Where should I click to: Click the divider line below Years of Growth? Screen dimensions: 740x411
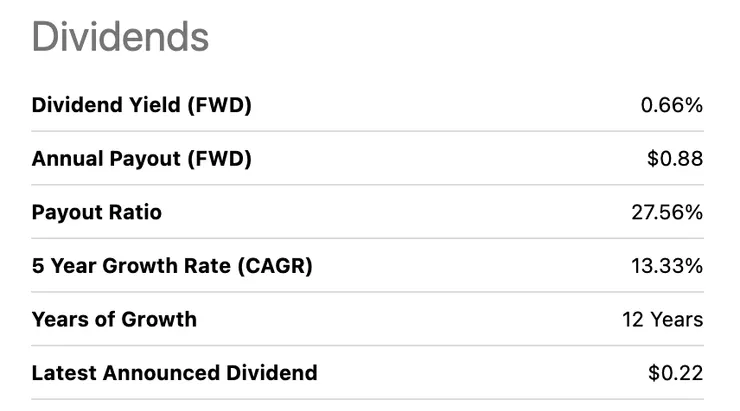point(368,346)
